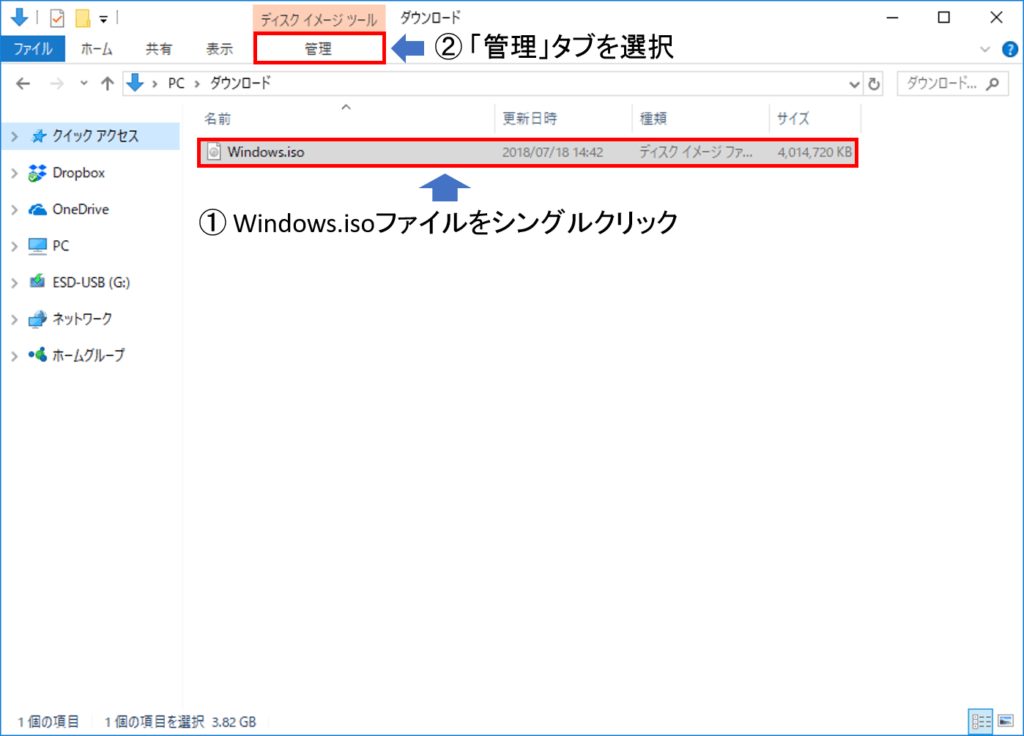Screen dimensions: 1024x736
Task: Expand the PC tree node
Action: coord(14,246)
